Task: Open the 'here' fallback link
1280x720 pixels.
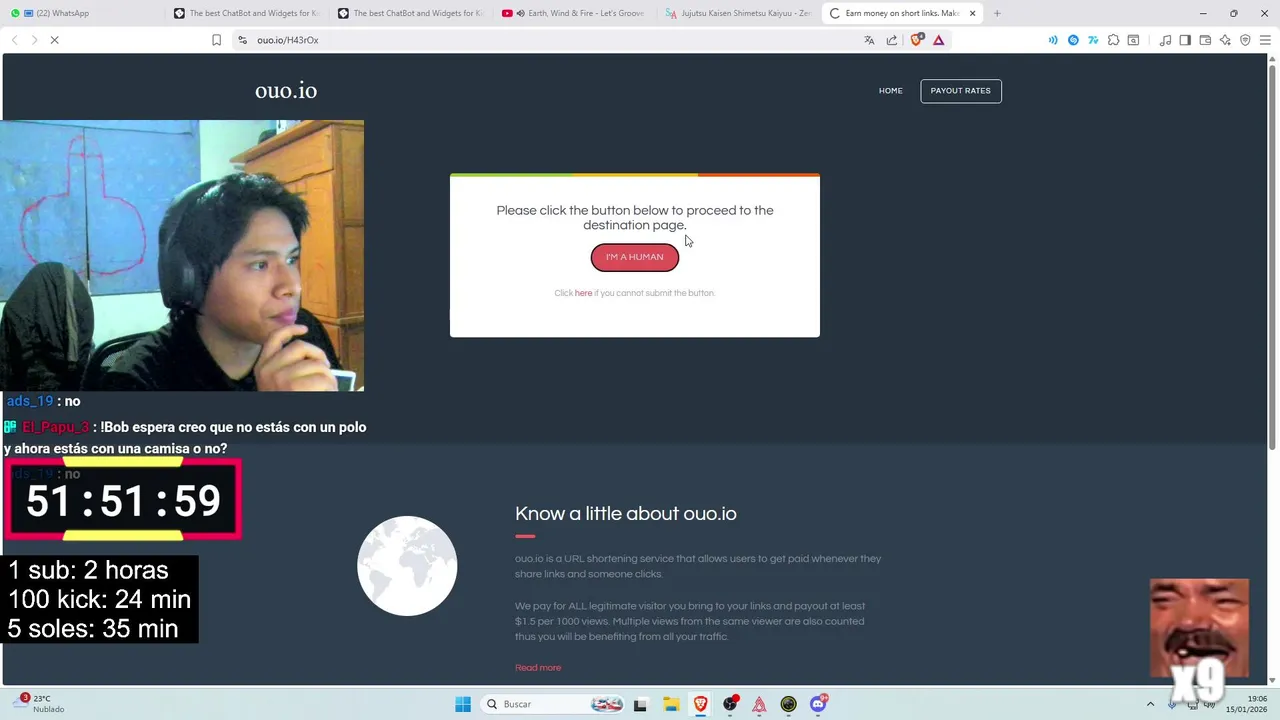Action: pyautogui.click(x=583, y=293)
